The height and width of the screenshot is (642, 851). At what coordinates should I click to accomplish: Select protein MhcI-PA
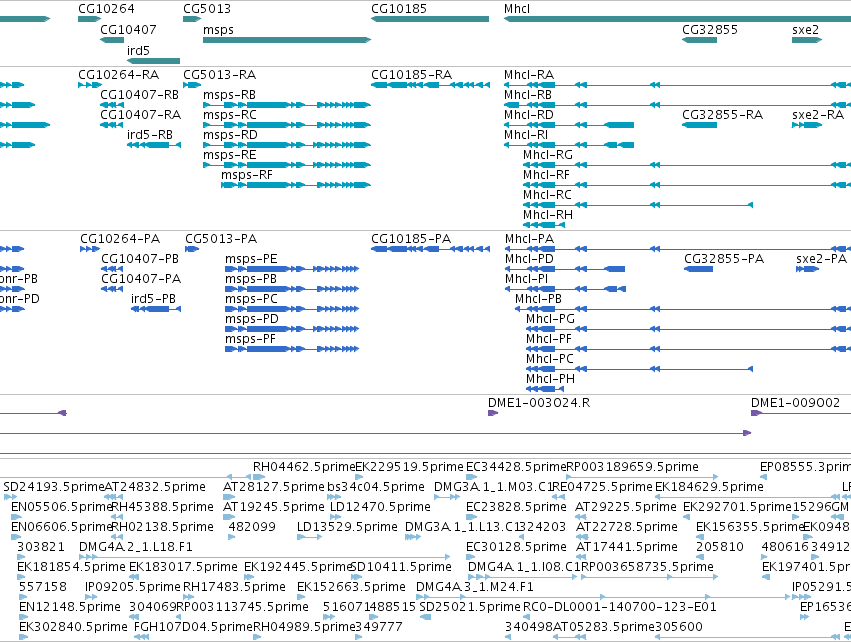point(678,249)
